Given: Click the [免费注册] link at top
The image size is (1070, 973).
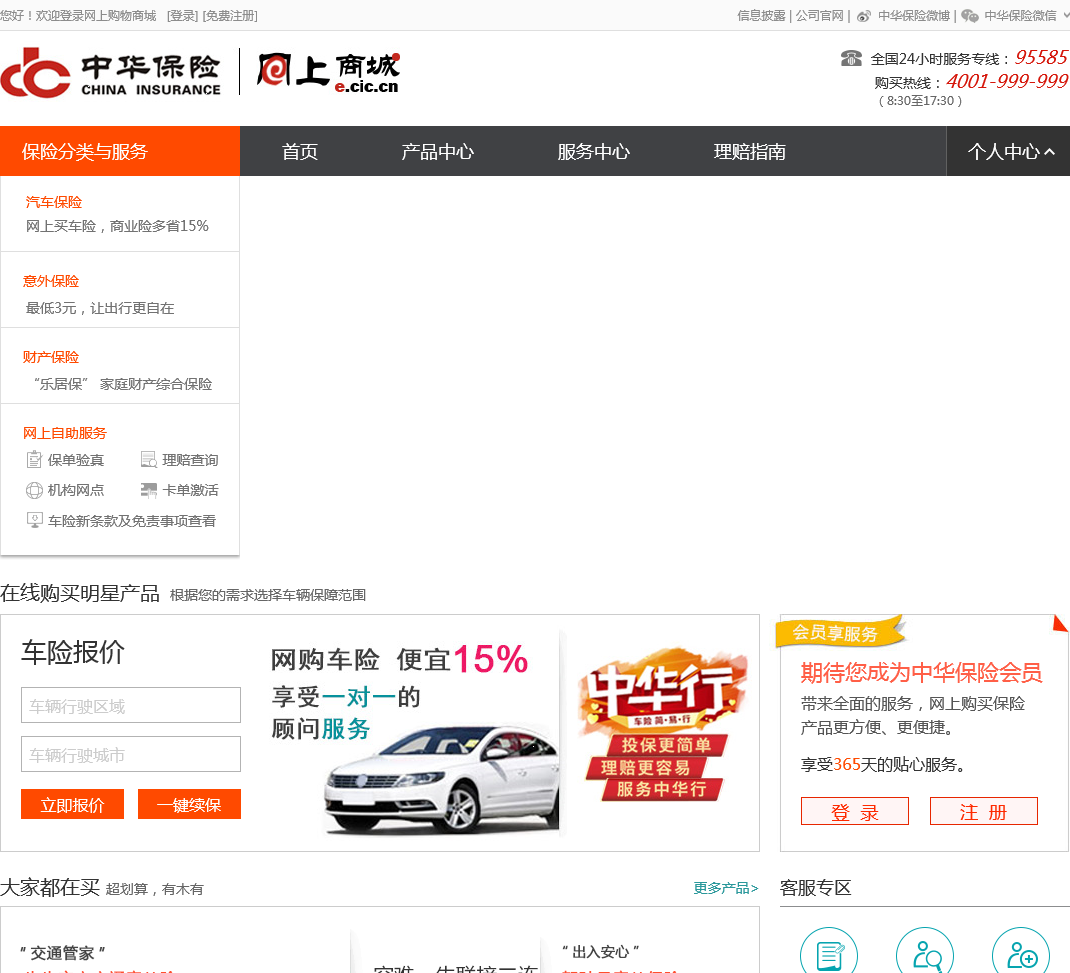Looking at the screenshot, I should click(230, 16).
